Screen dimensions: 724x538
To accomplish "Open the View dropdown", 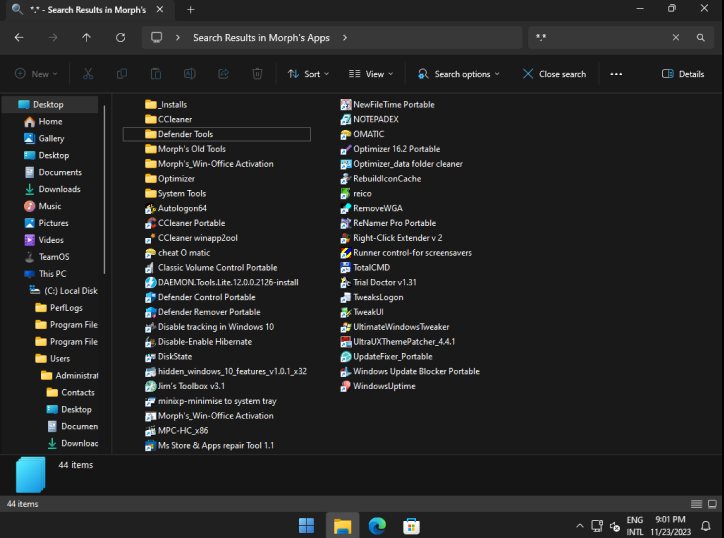I will coord(371,74).
